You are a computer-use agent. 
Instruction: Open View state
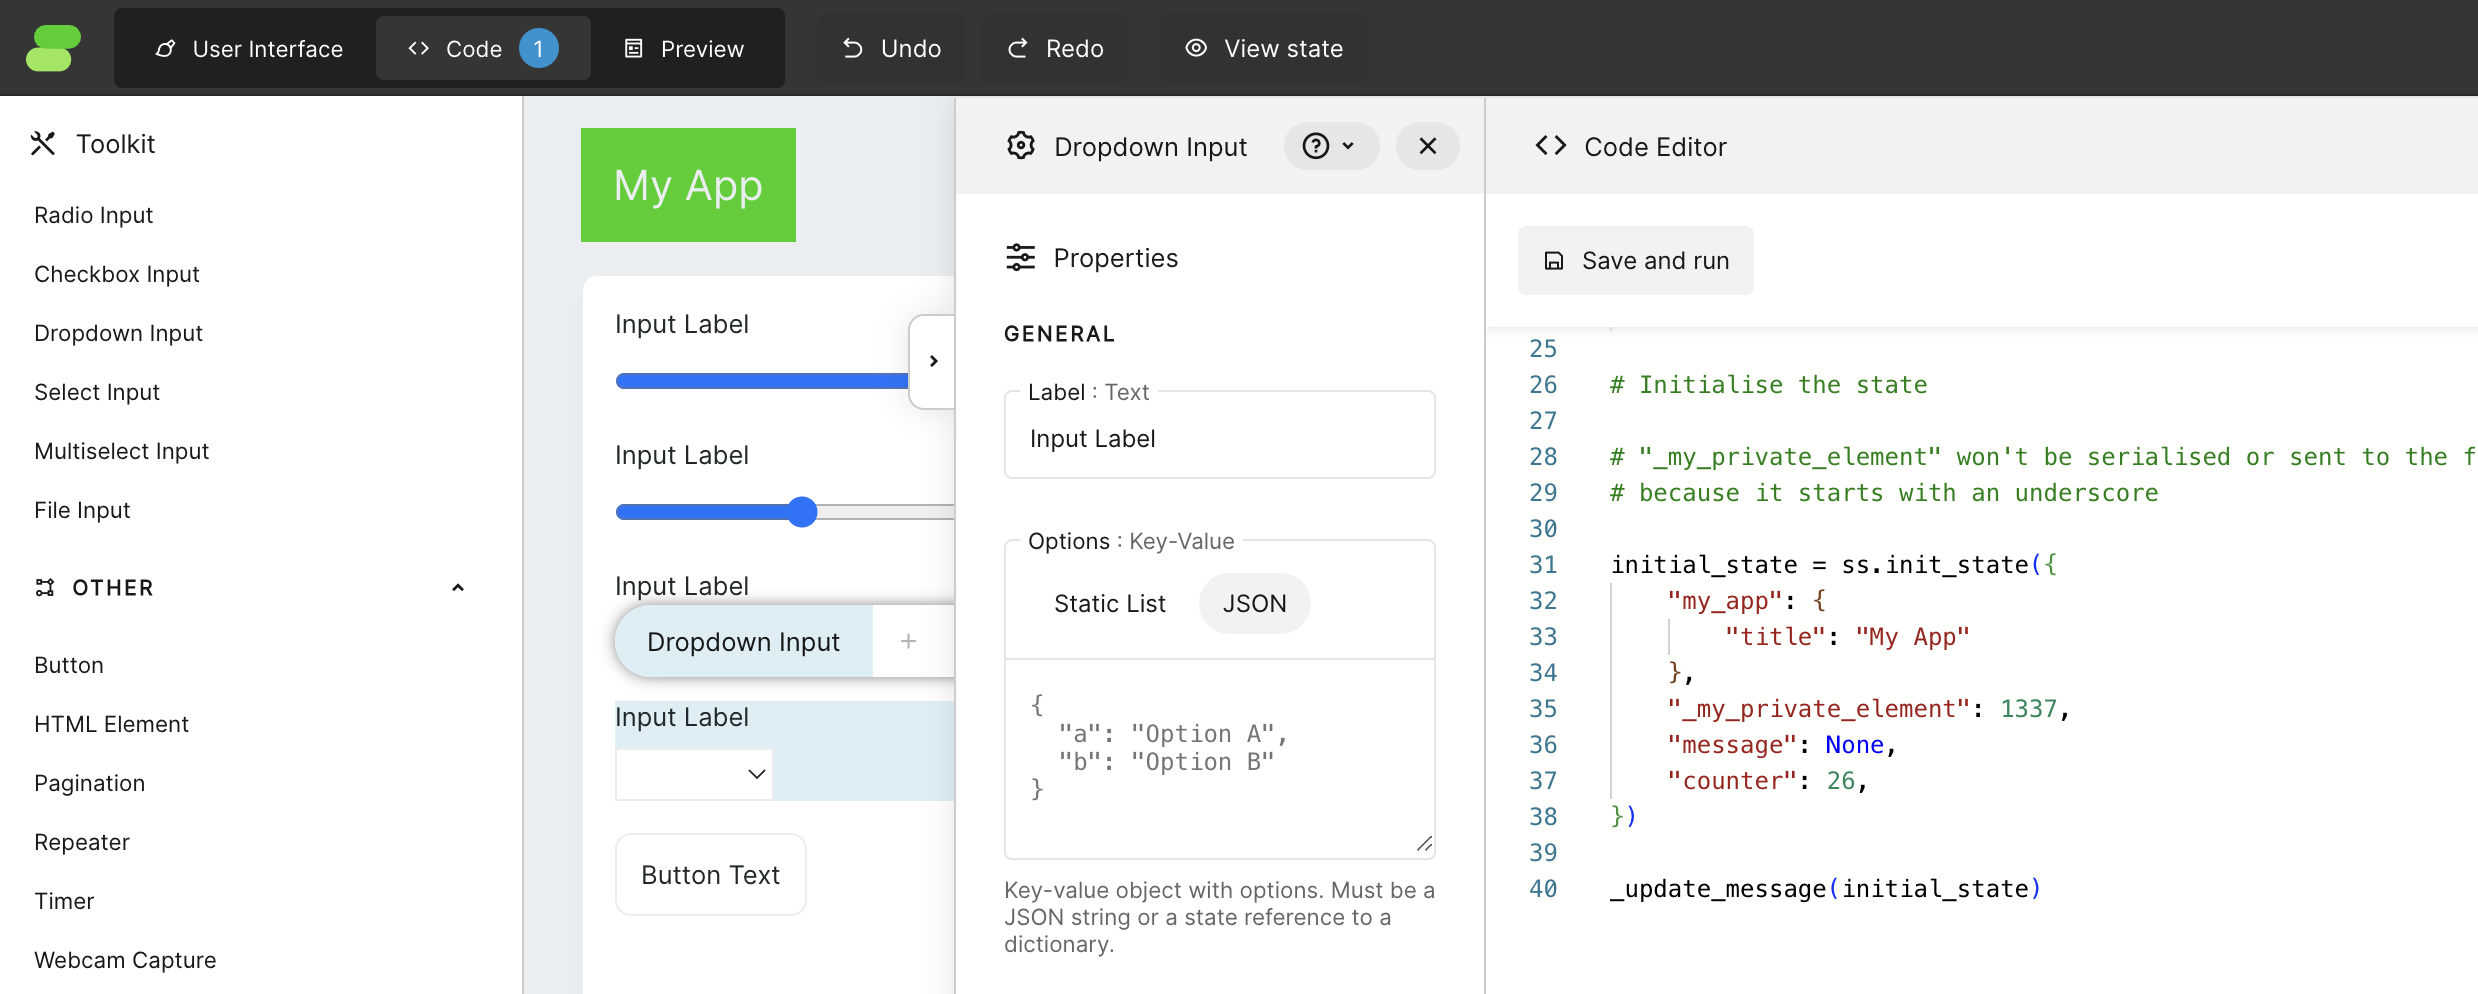1263,47
